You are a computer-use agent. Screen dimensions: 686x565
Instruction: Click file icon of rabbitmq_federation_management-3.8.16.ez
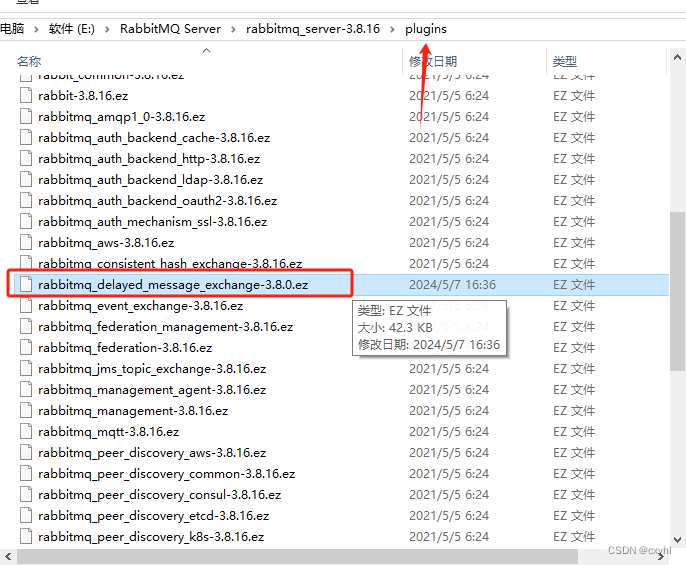click(26, 326)
